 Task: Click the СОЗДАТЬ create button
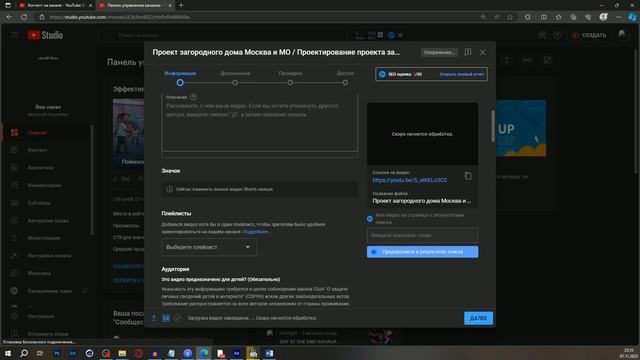[x=589, y=36]
